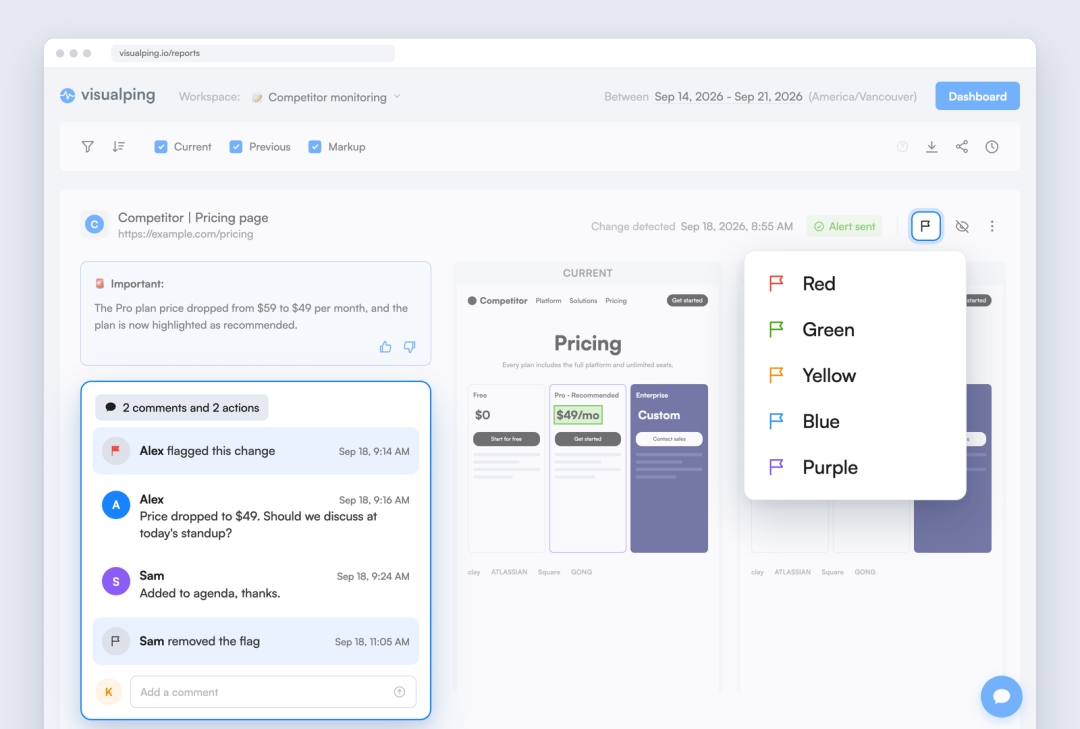Select the Important summary heading

[x=129, y=283]
